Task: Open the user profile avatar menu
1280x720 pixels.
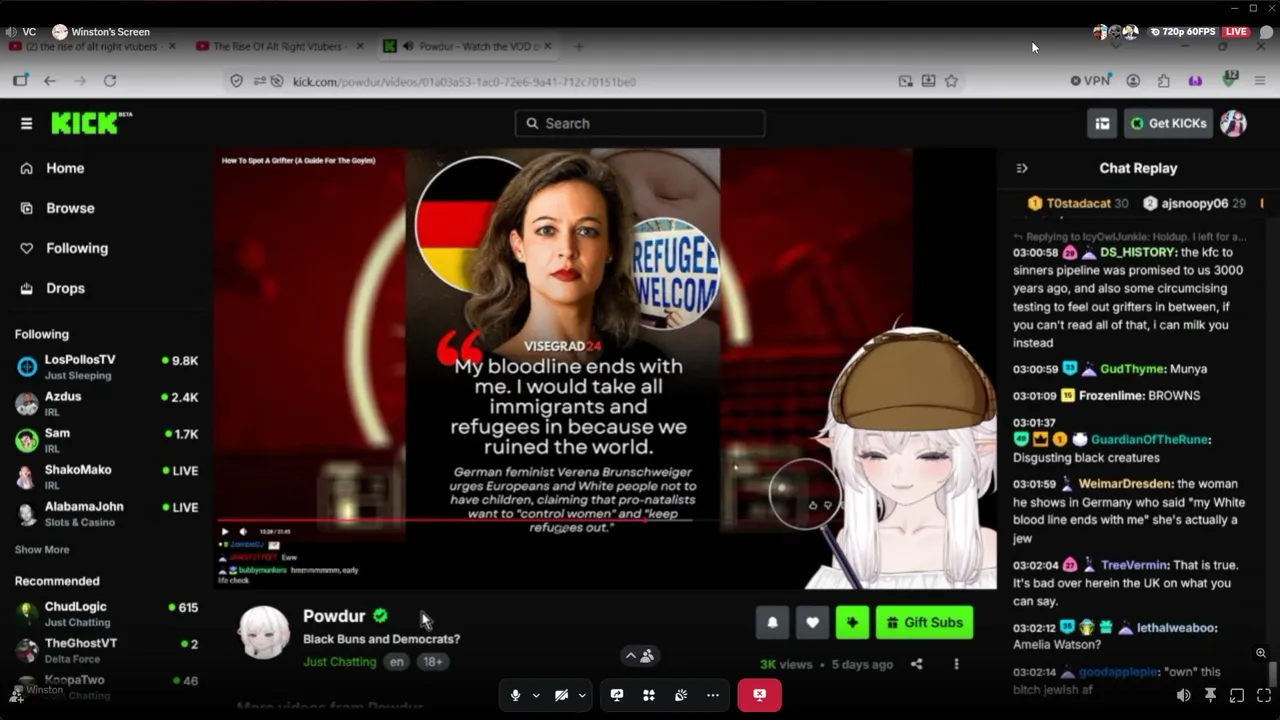Action: point(1233,123)
